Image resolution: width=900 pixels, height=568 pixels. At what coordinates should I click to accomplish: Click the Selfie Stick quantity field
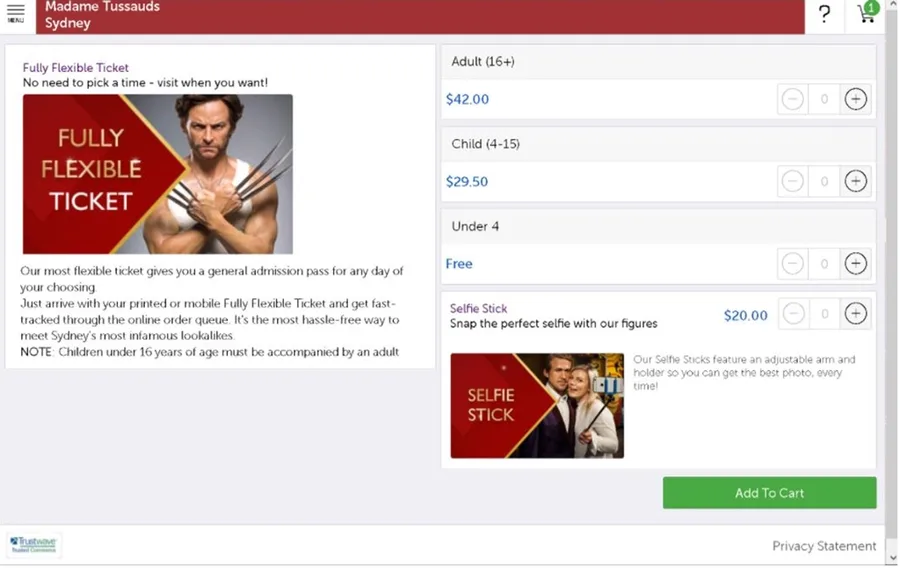coord(824,314)
